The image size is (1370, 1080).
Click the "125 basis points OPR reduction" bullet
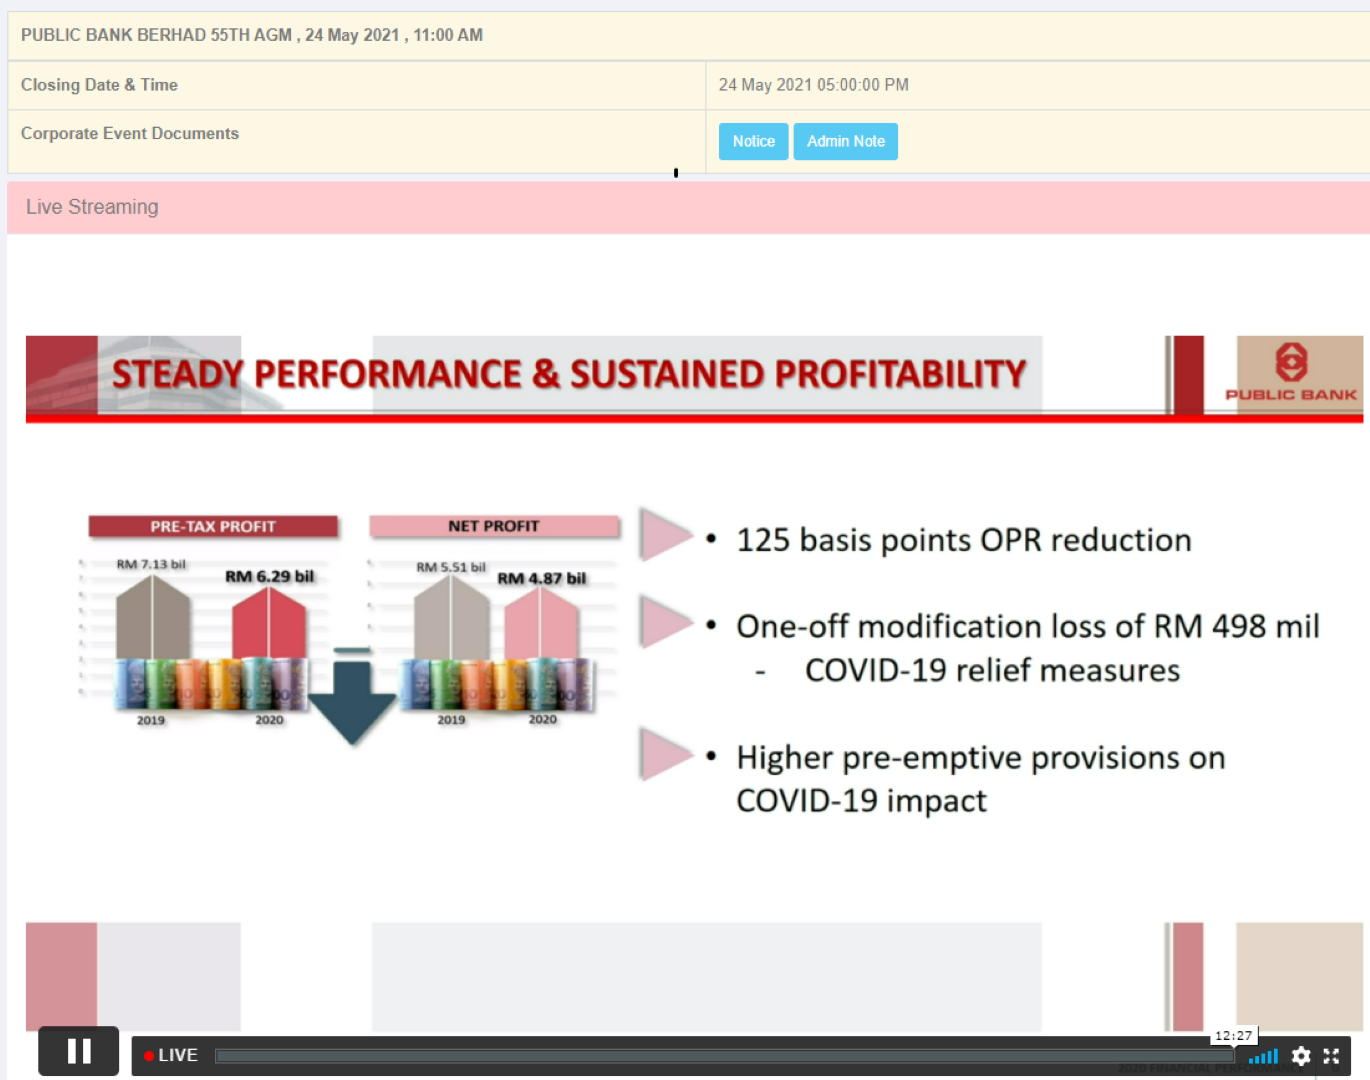tap(964, 540)
